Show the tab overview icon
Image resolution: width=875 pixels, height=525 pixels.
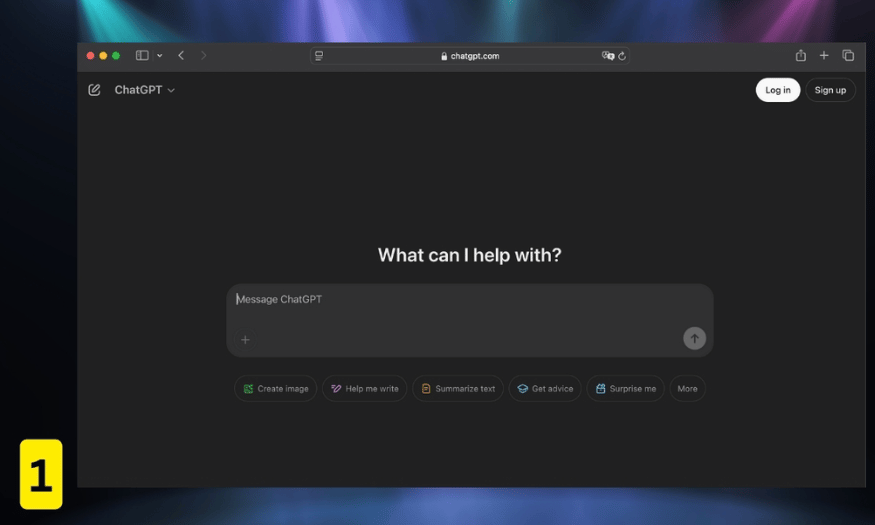point(848,55)
